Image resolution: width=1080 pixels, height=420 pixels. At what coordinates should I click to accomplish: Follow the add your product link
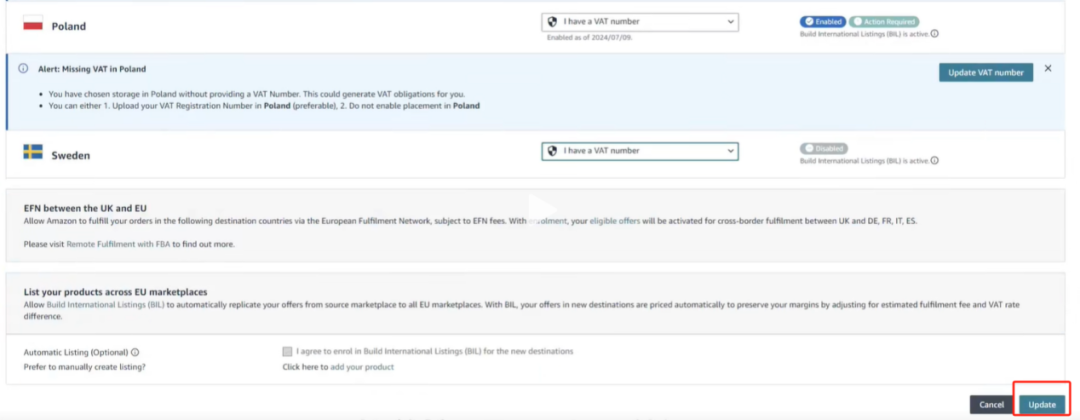point(362,367)
